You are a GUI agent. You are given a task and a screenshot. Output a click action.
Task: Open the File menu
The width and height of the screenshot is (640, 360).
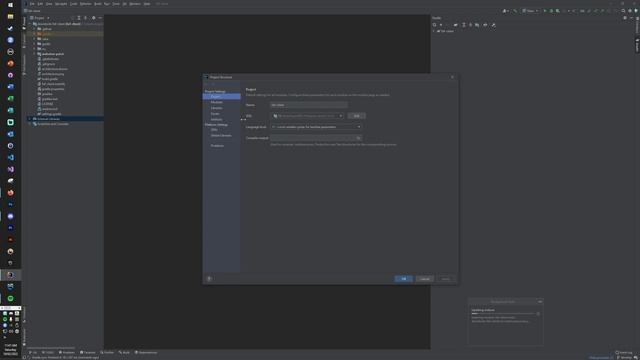32,4
